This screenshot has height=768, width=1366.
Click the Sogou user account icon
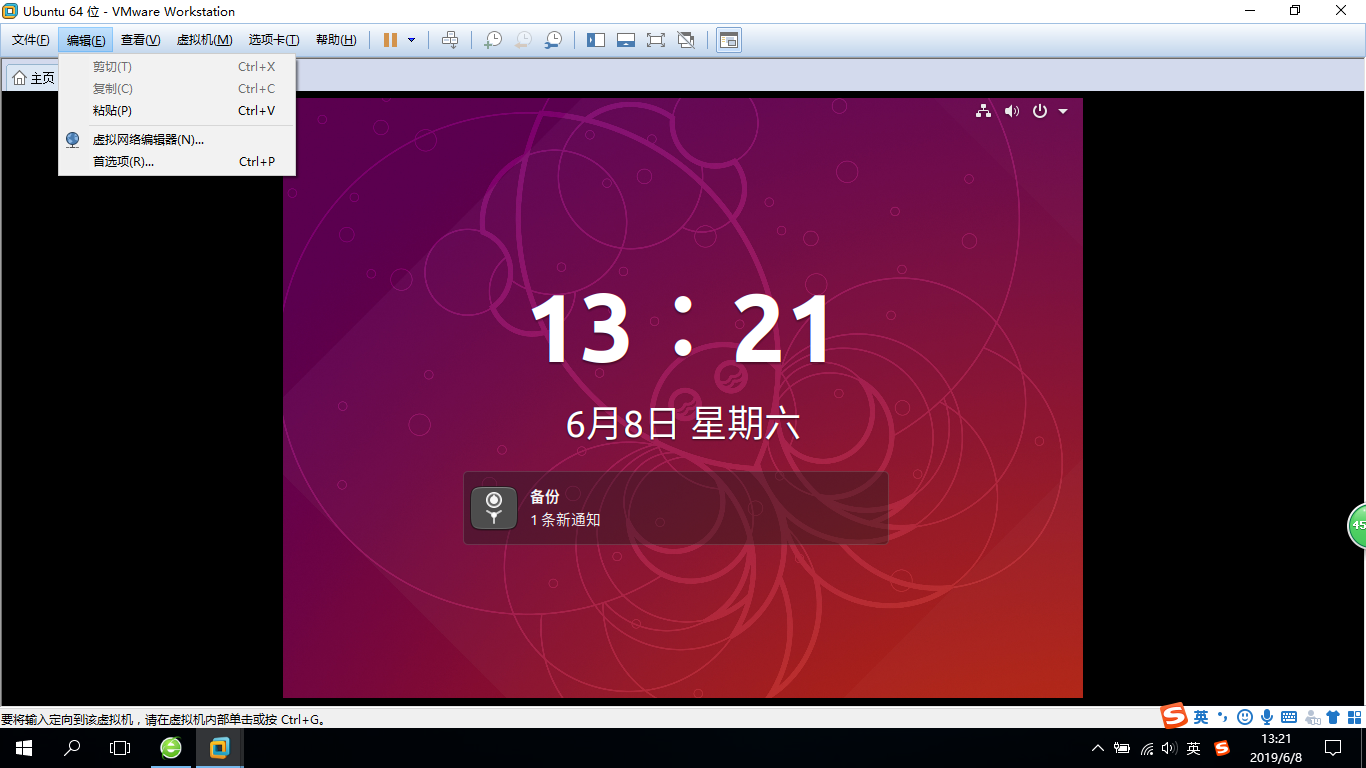pyautogui.click(x=1311, y=717)
